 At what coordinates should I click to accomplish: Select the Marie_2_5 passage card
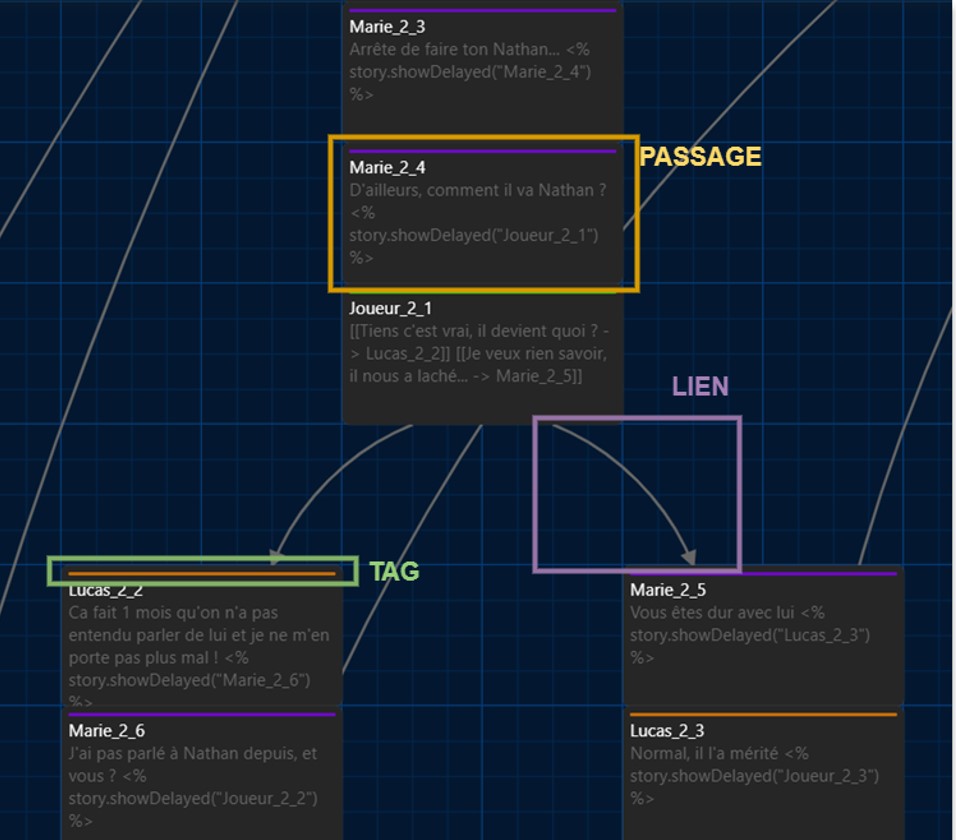click(763, 636)
